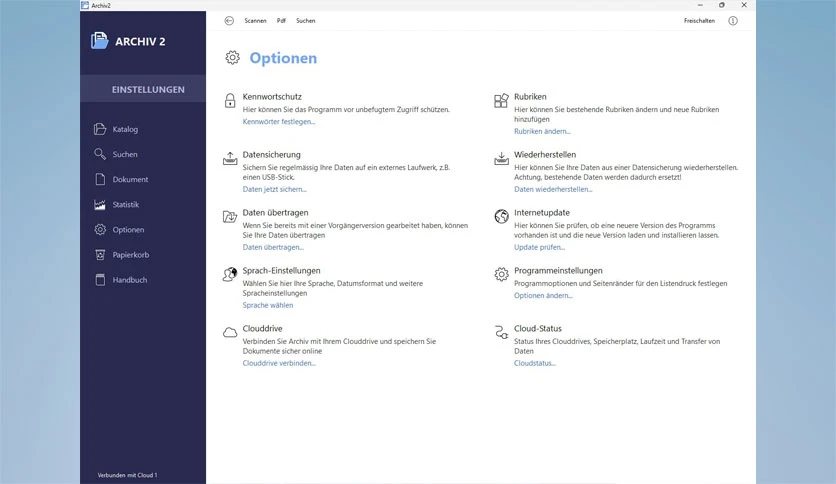The image size is (836, 484).
Task: Click the Archiv 2 logo icon
Action: (100, 41)
